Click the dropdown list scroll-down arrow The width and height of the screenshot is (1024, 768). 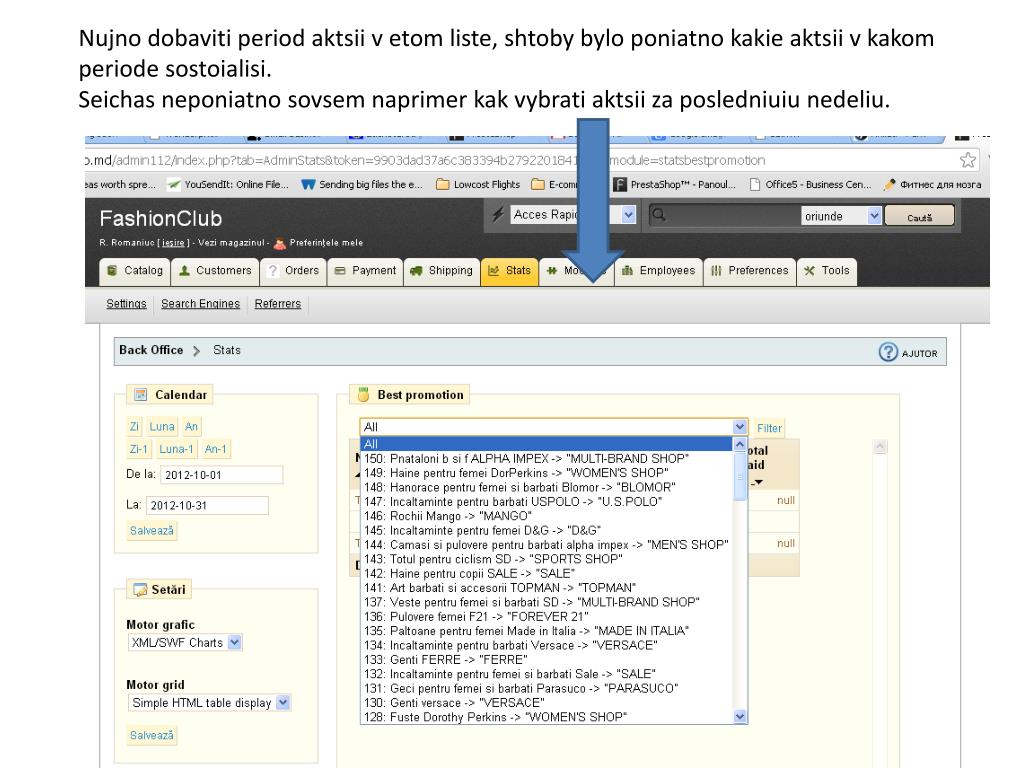tap(740, 716)
